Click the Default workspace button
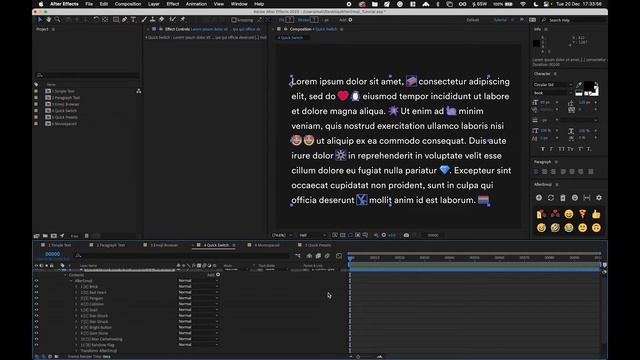This screenshot has height=360, width=640. pos(473,20)
